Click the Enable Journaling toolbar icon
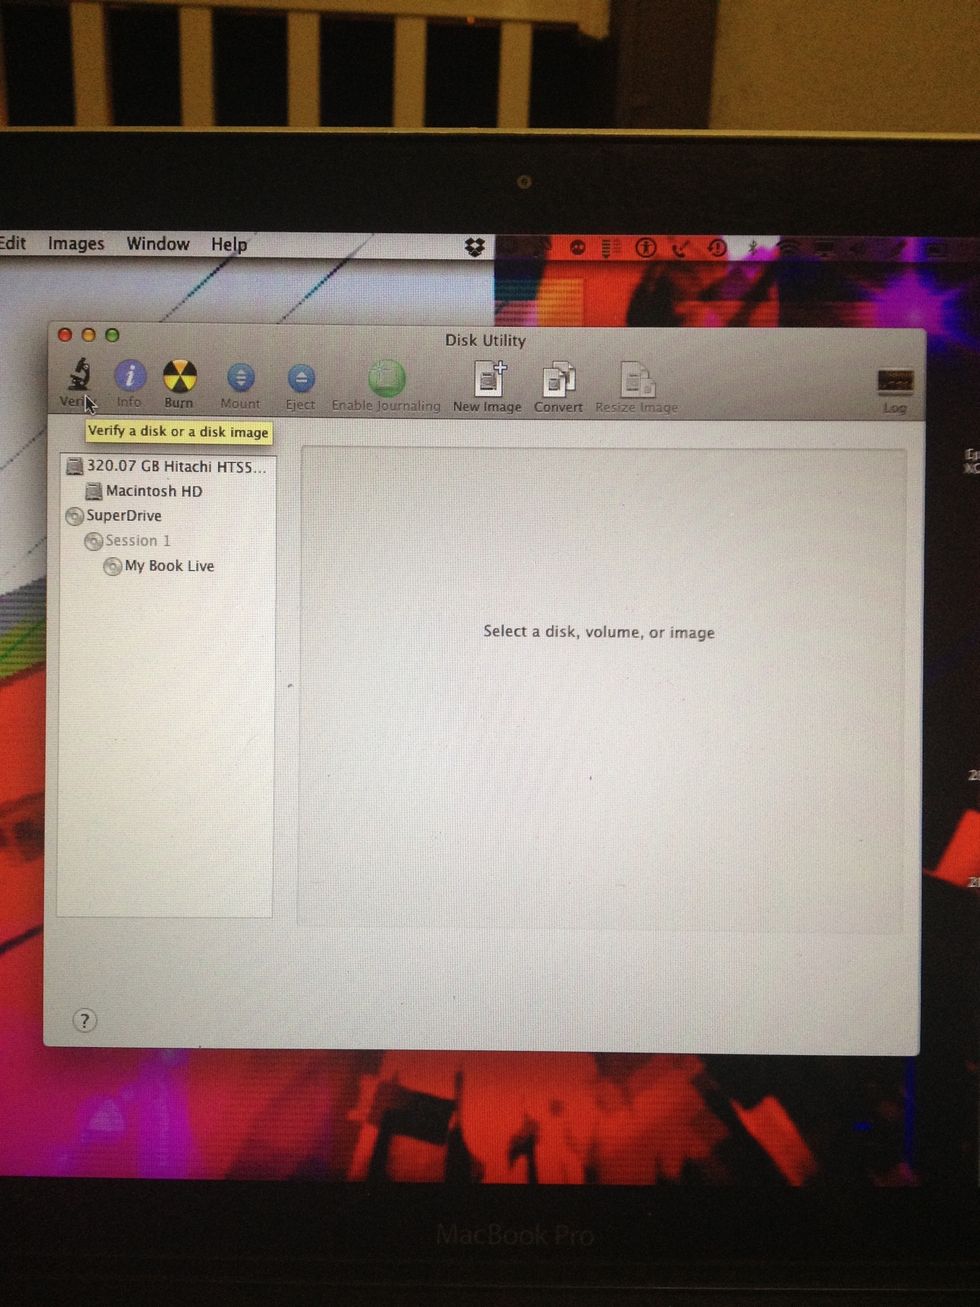The image size is (980, 1307). click(386, 379)
